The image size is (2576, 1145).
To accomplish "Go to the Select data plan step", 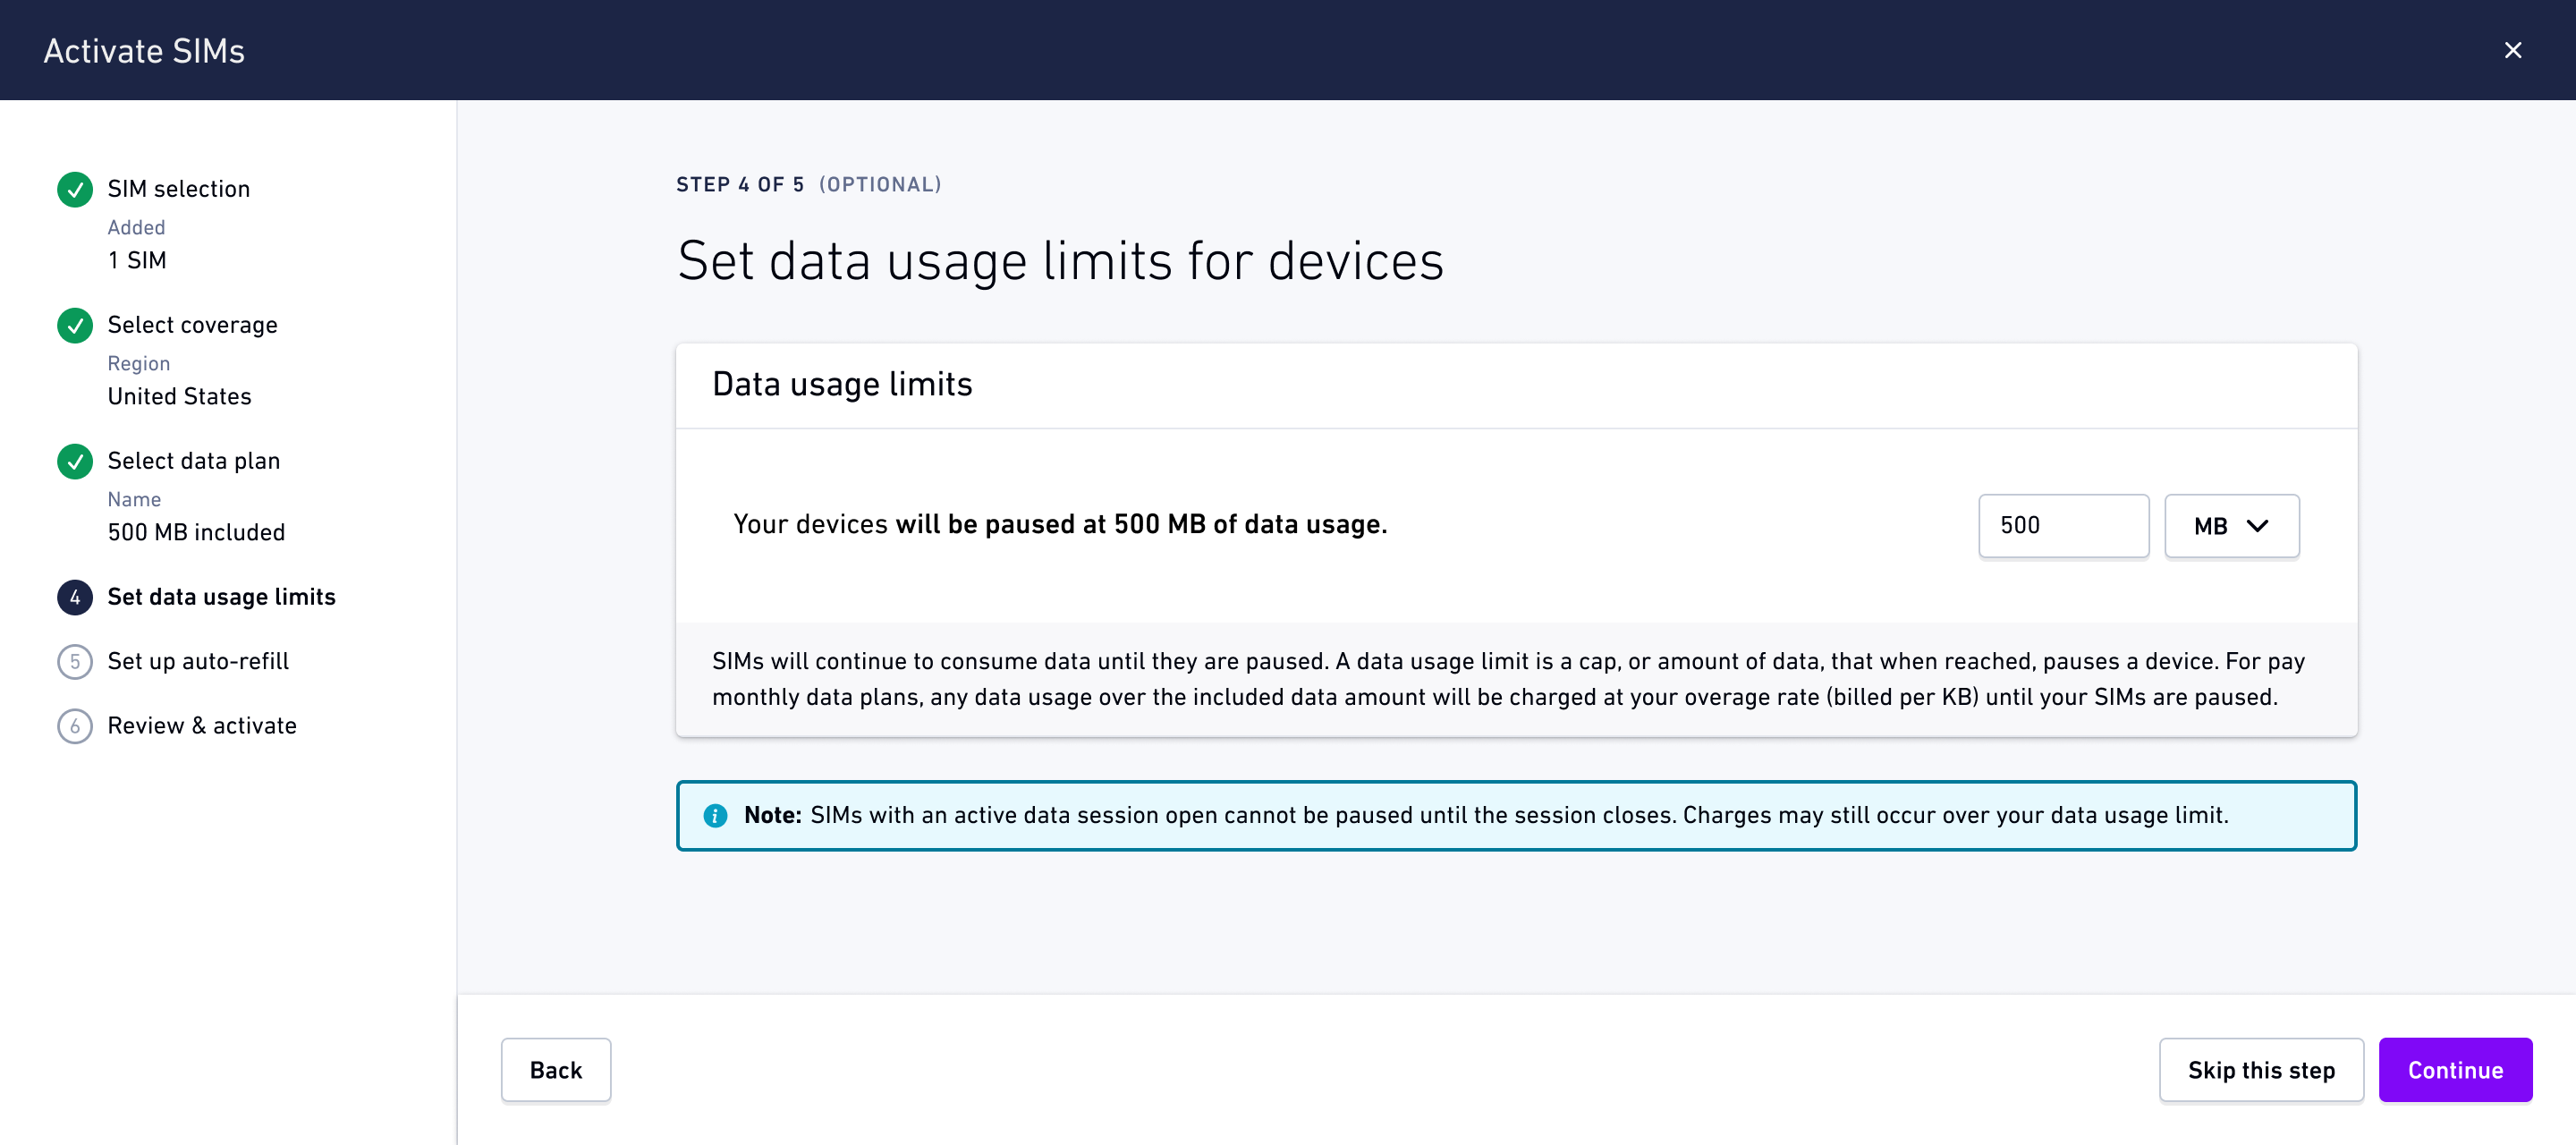I will (193, 461).
